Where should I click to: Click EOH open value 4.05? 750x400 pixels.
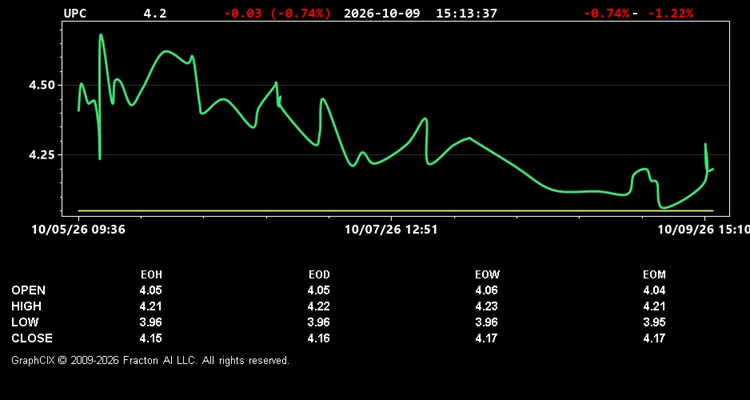(x=151, y=290)
